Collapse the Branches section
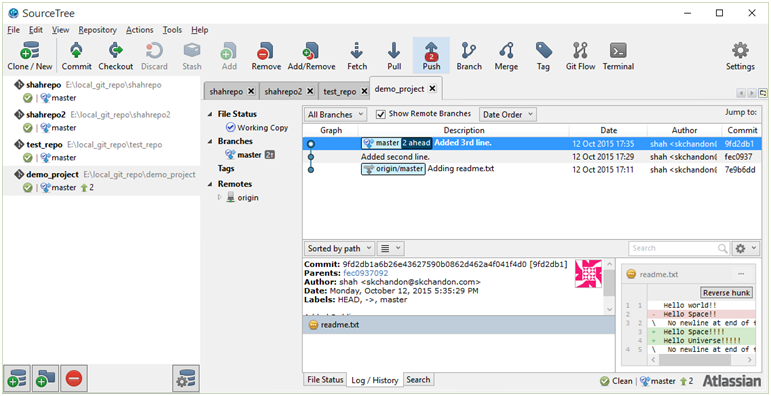Screen dimensions: 771x396 210,141
